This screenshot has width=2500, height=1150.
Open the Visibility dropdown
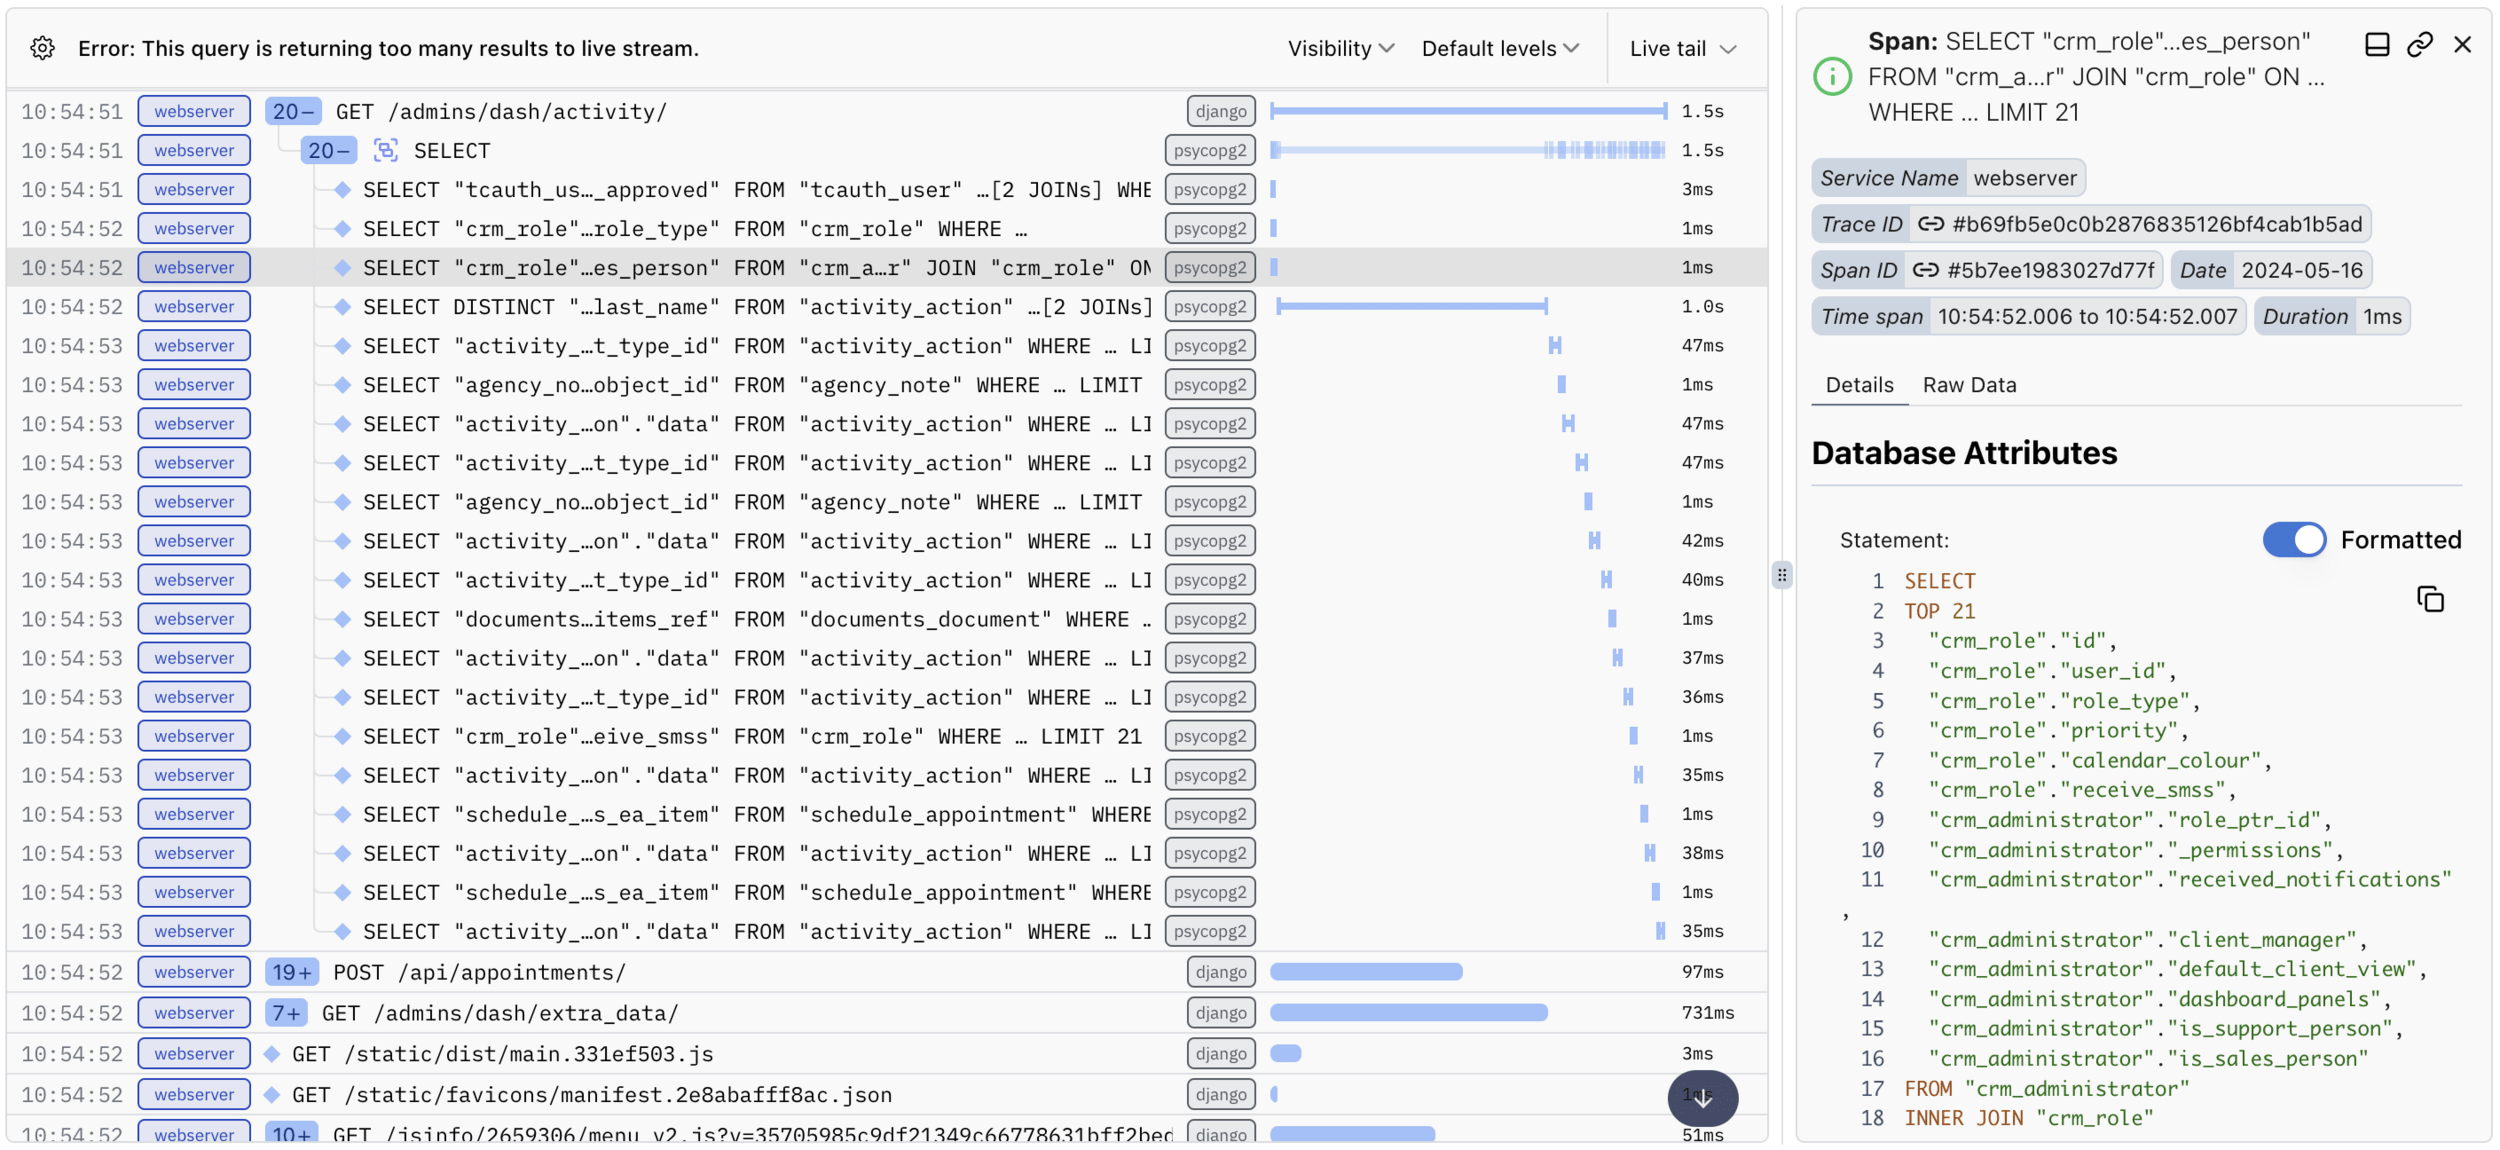pos(1340,48)
